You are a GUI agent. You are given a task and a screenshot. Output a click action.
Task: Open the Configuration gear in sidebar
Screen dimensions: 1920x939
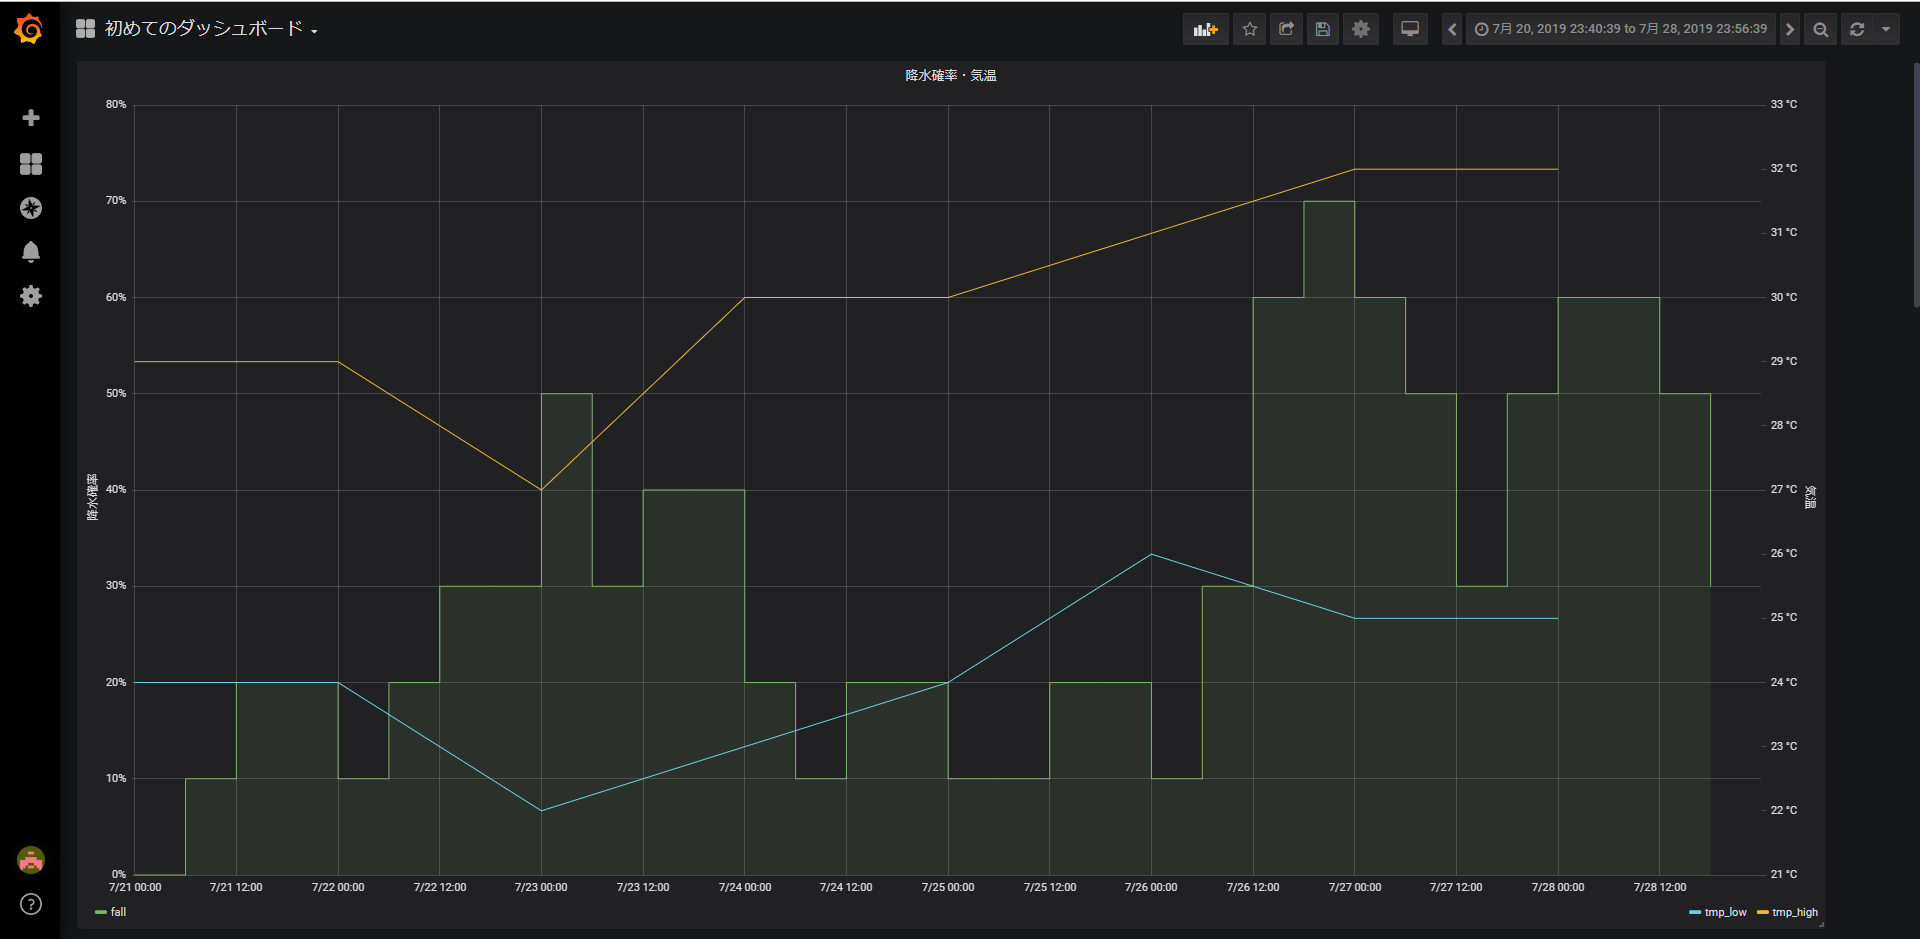pos(31,296)
